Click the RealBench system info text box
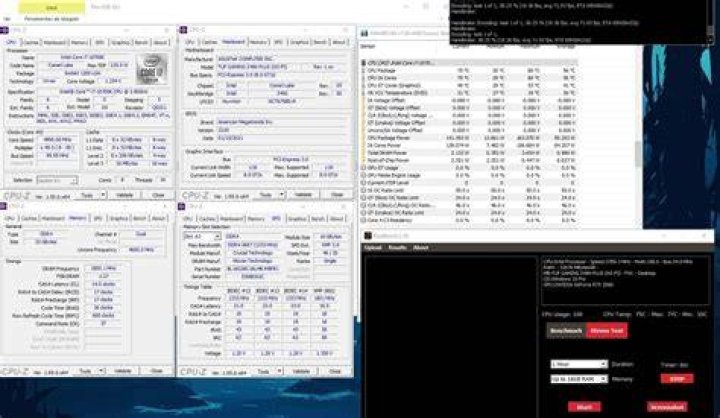The height and width of the screenshot is (418, 720). point(625,281)
